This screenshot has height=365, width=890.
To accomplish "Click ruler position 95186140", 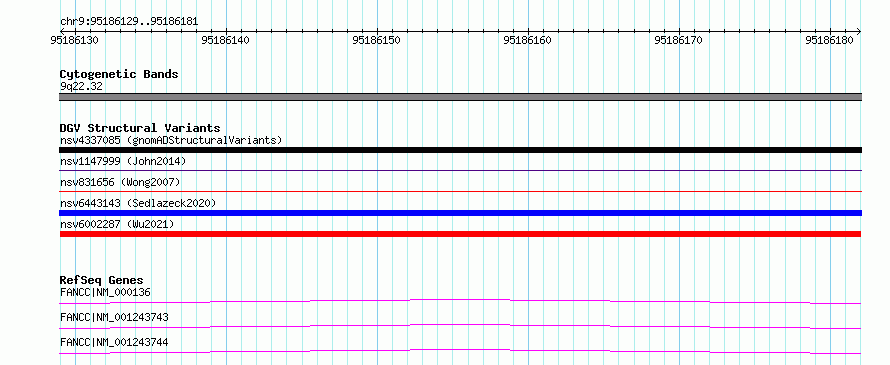I will [226, 40].
